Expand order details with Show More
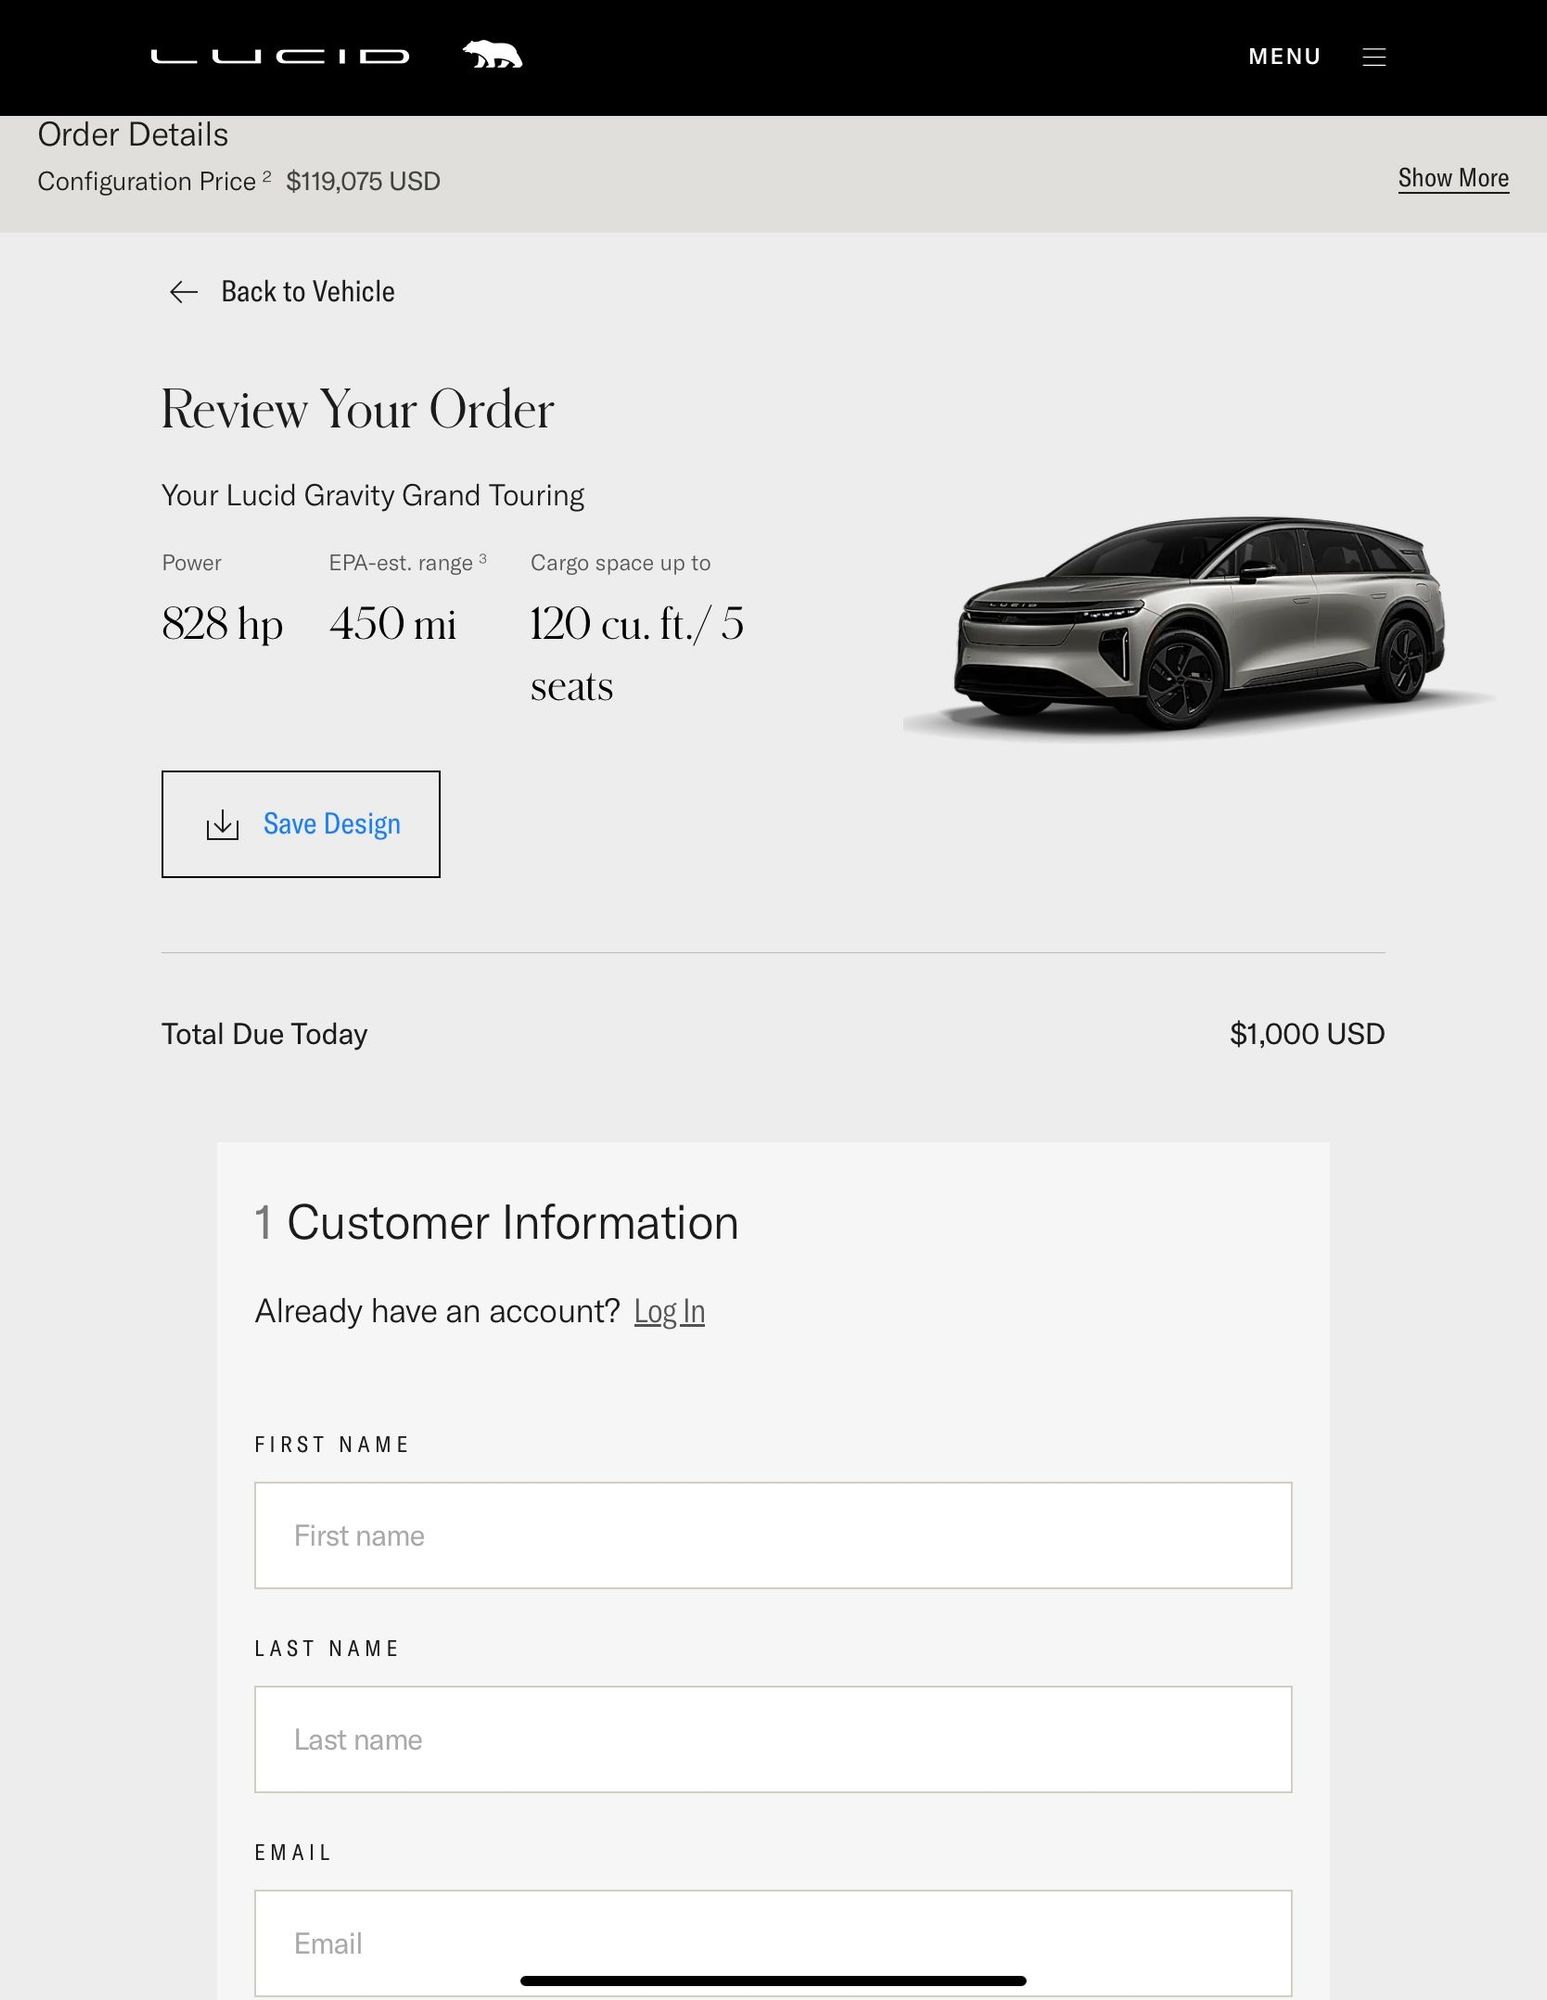Screen dimensions: 1547x2000 (1452, 178)
